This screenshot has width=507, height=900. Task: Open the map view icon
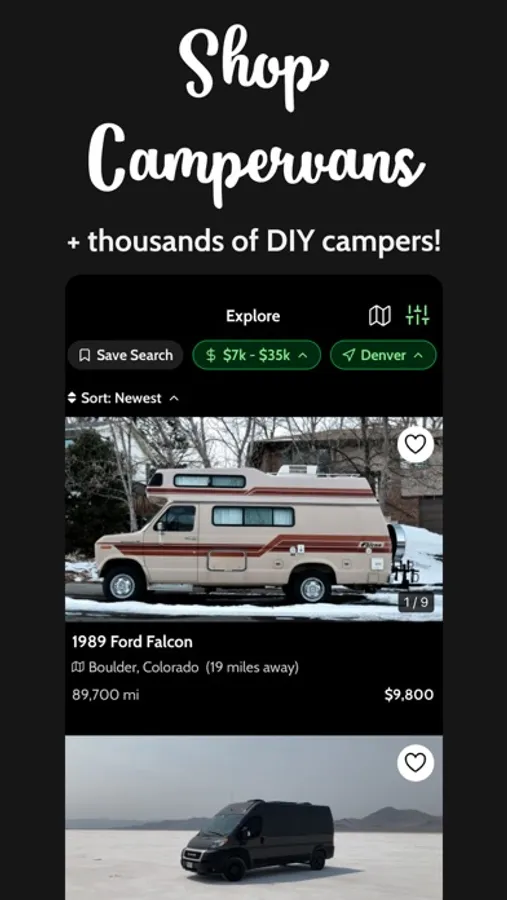tap(380, 315)
